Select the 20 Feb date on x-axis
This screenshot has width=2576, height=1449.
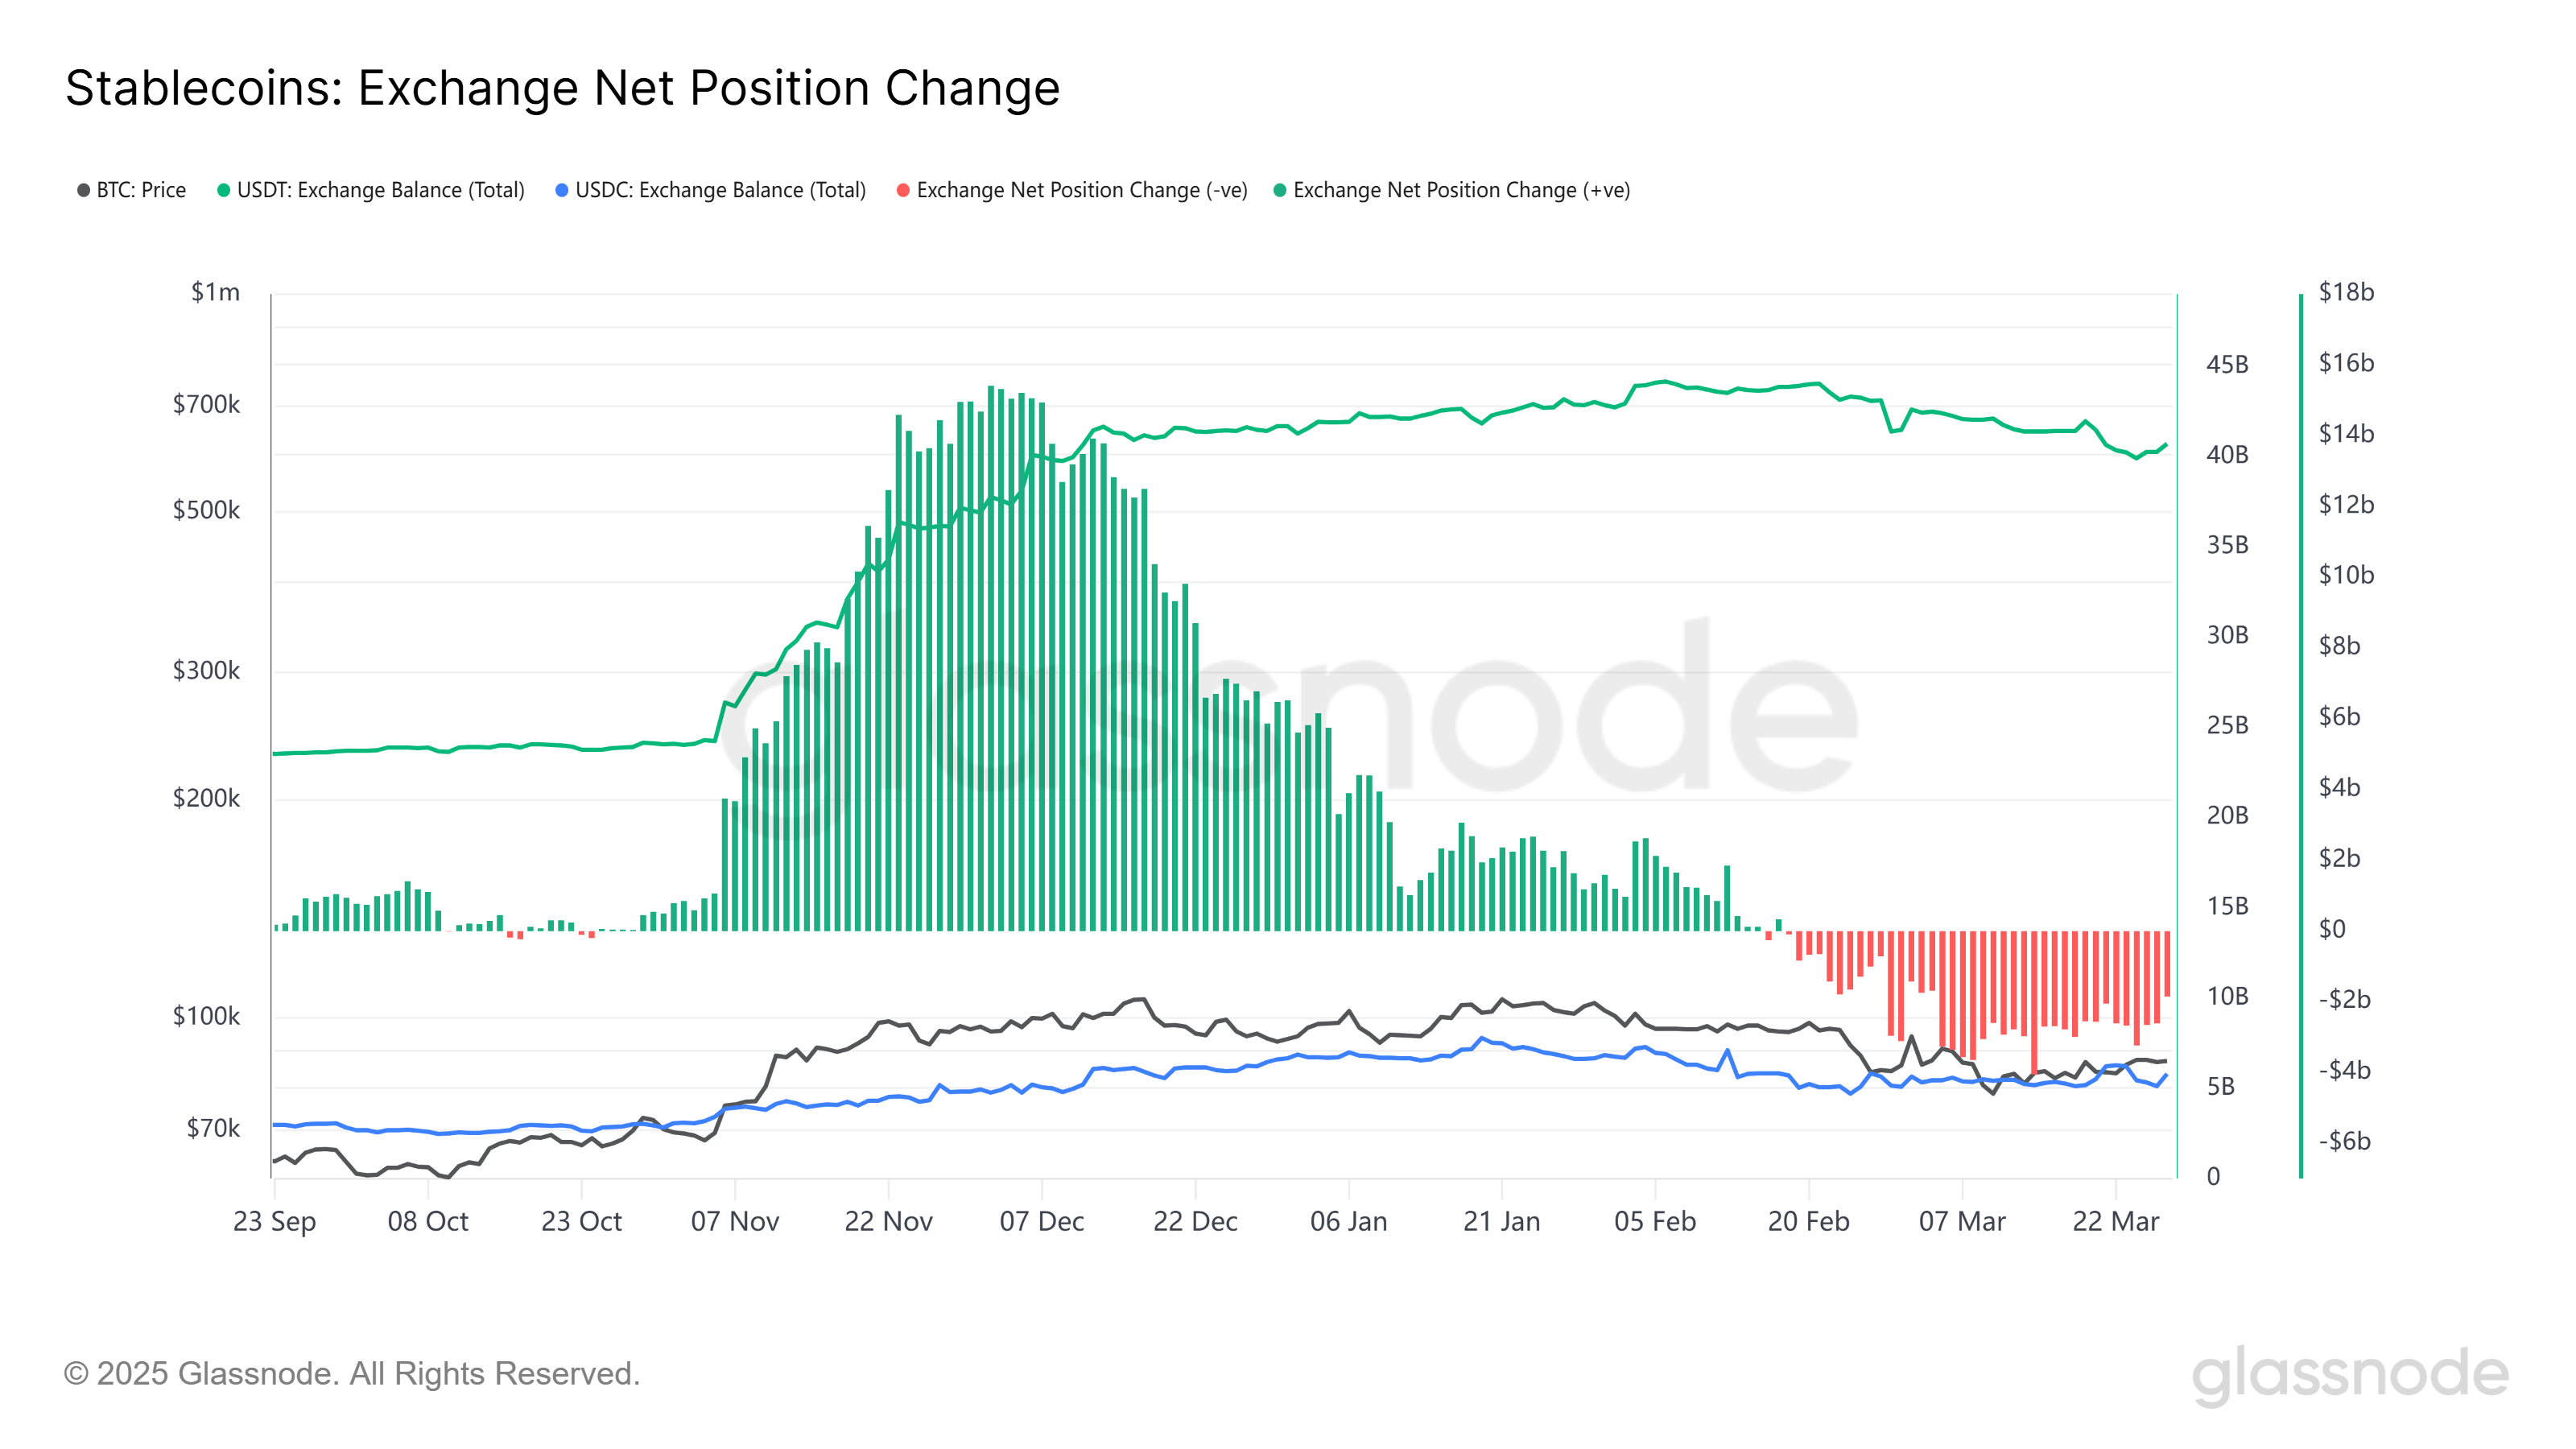click(1808, 1221)
